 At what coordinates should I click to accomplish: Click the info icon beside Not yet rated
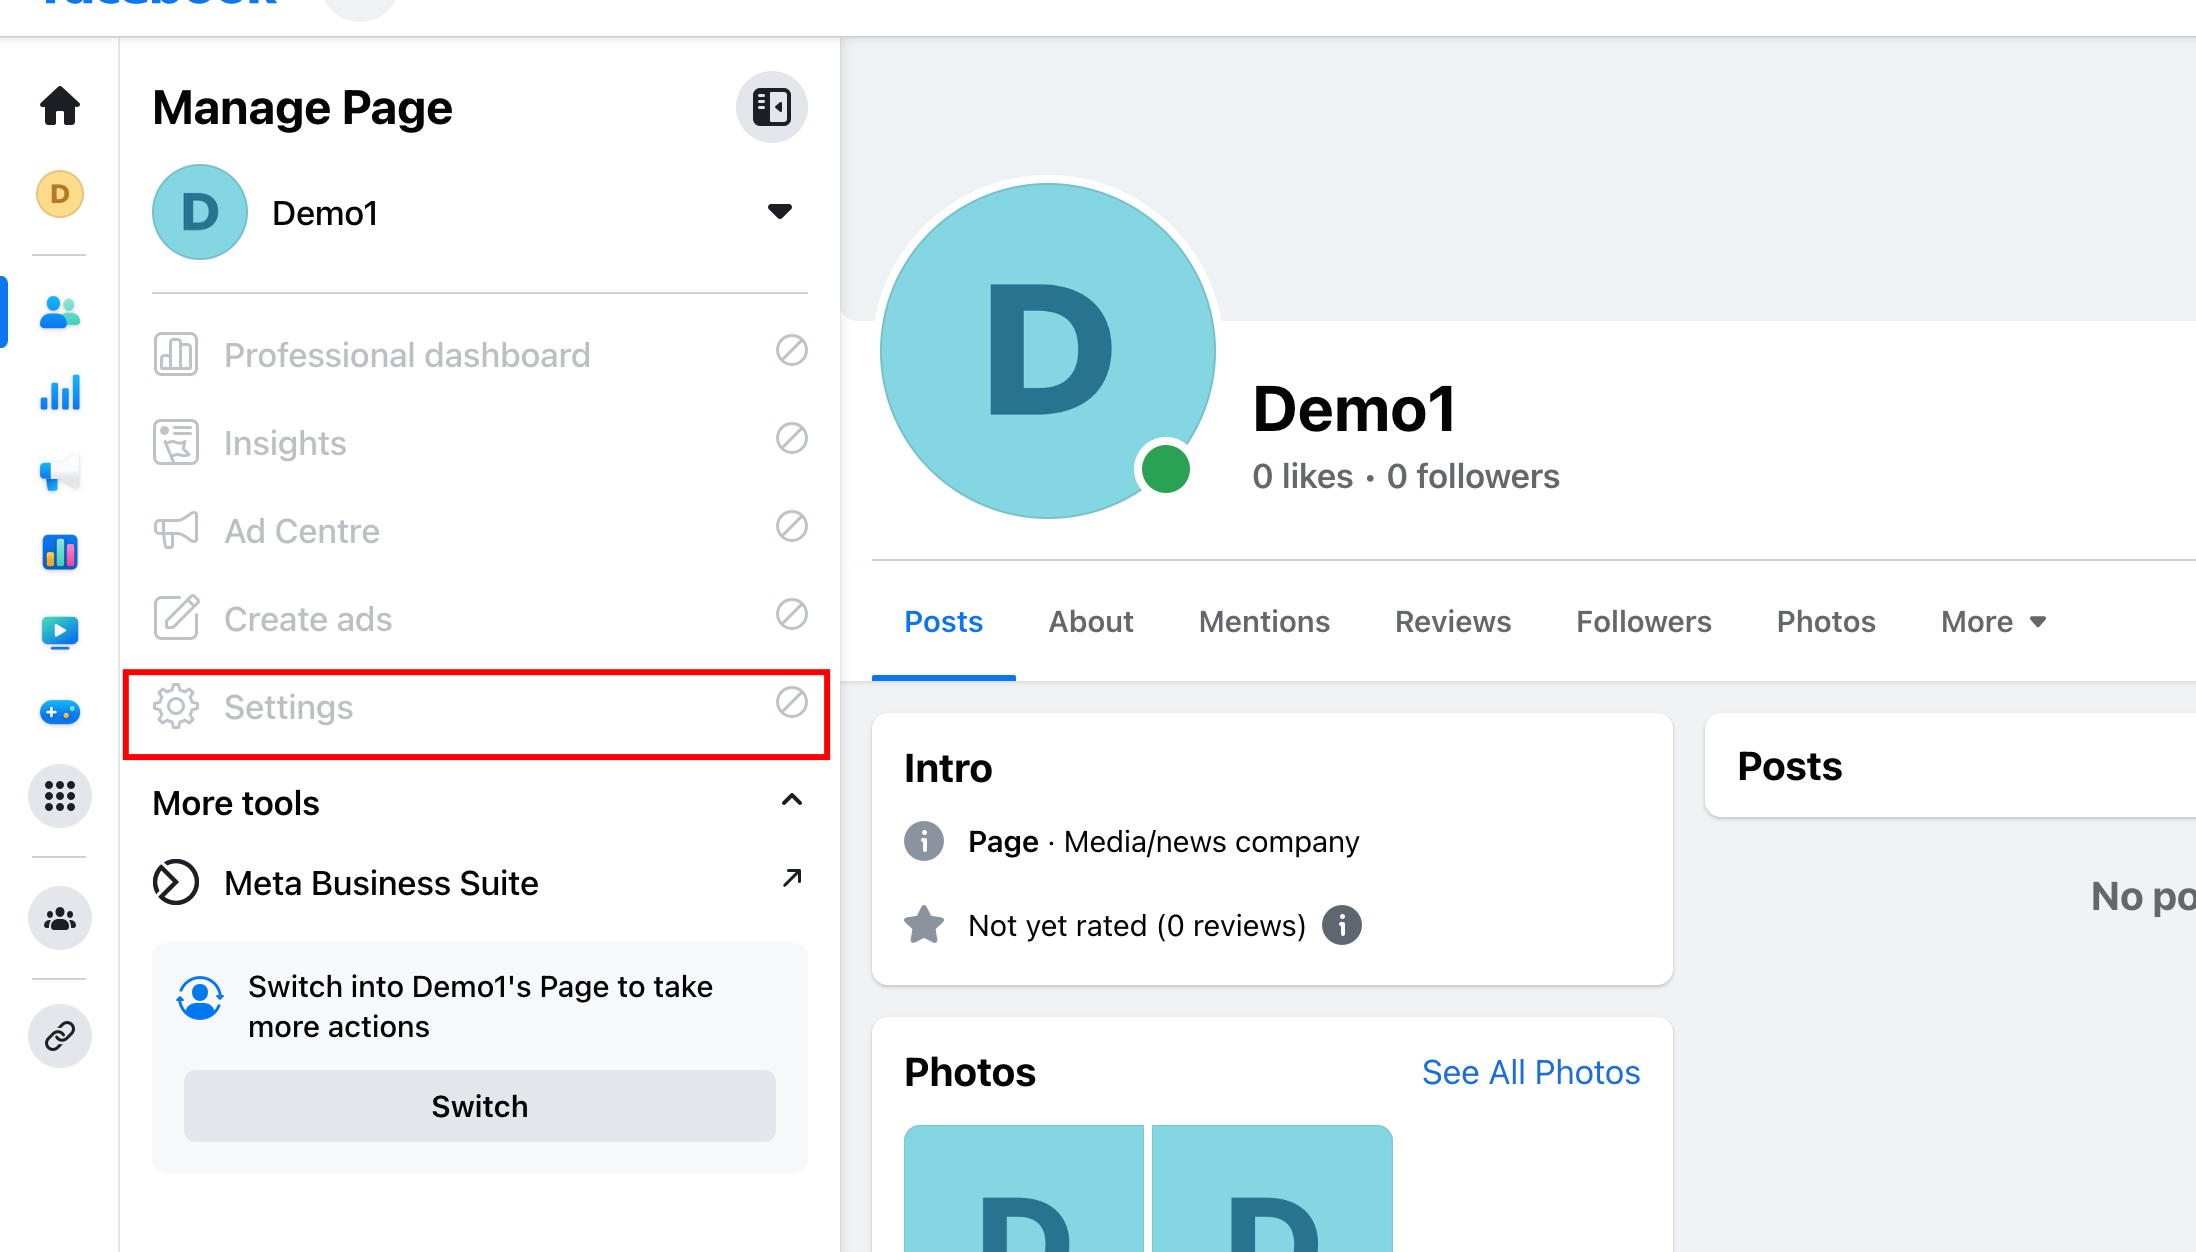coord(1342,926)
